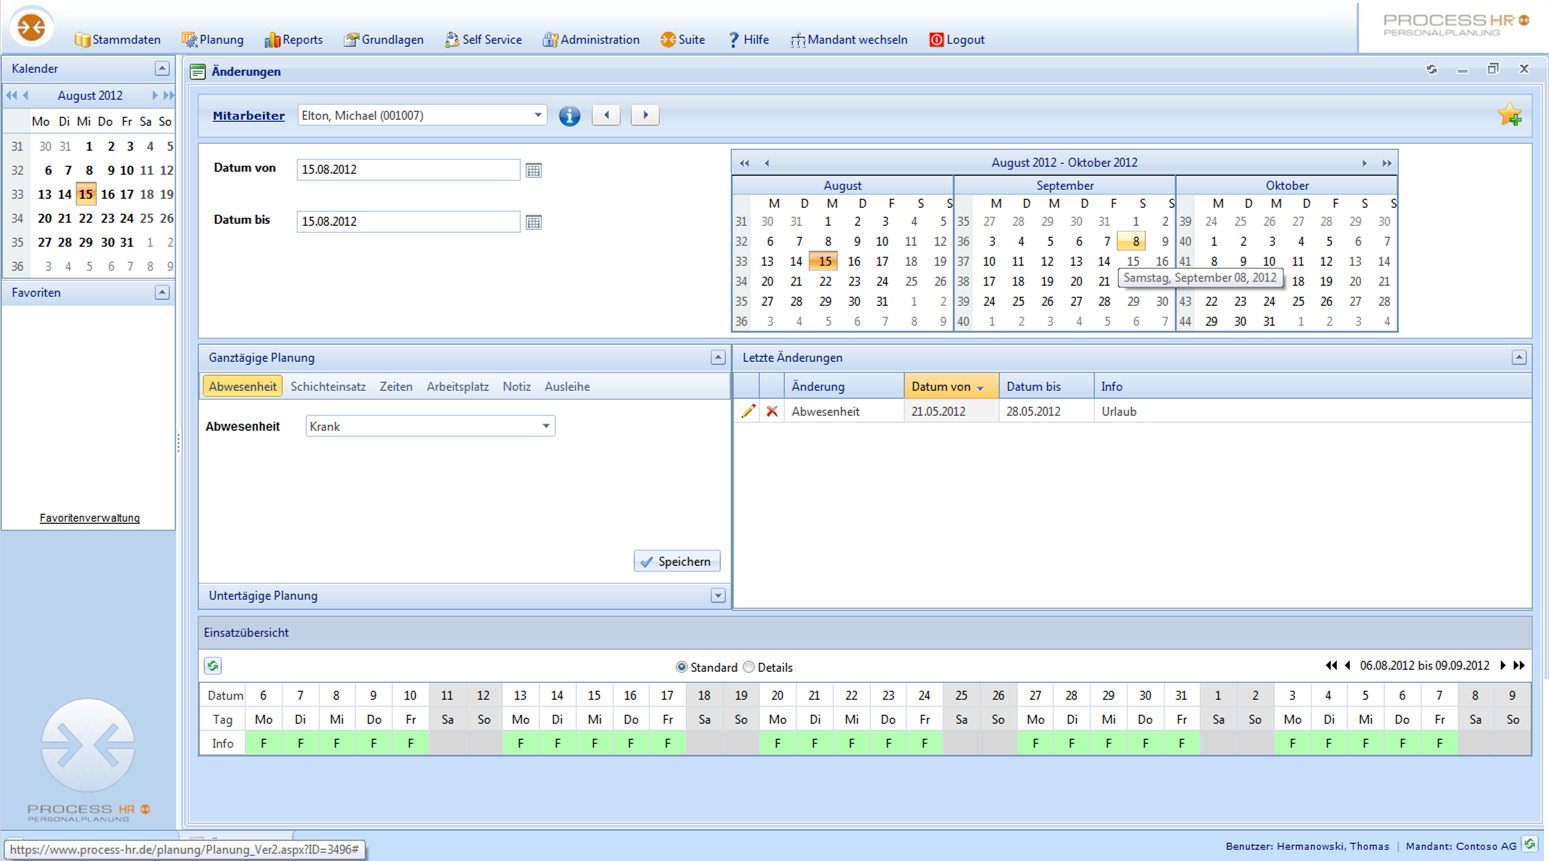Viewport: 1549px width, 861px height.
Task: Add page to favorites star icon
Action: pos(1509,116)
